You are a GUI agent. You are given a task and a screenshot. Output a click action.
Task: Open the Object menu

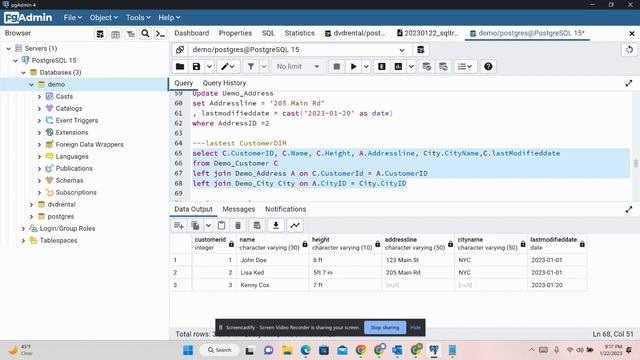(104, 18)
